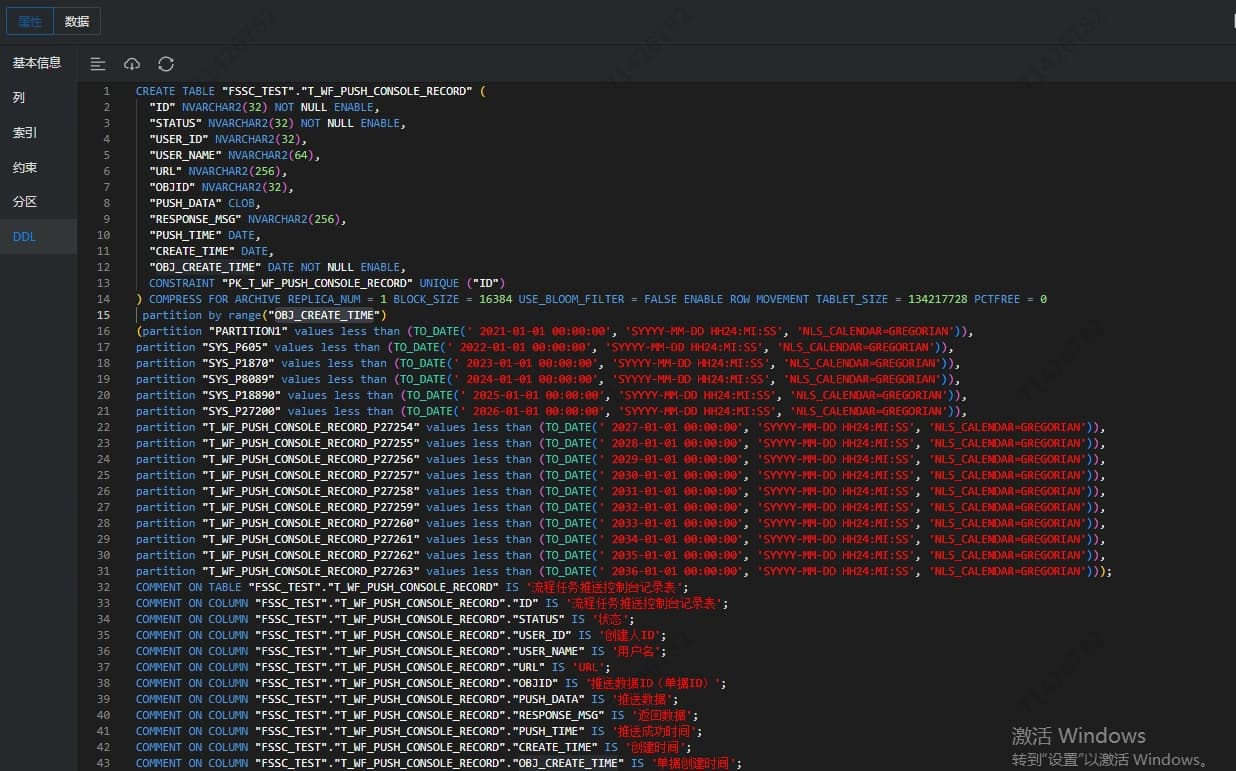This screenshot has width=1236, height=771.
Task: Select the DDL sidebar item
Action: pos(24,237)
